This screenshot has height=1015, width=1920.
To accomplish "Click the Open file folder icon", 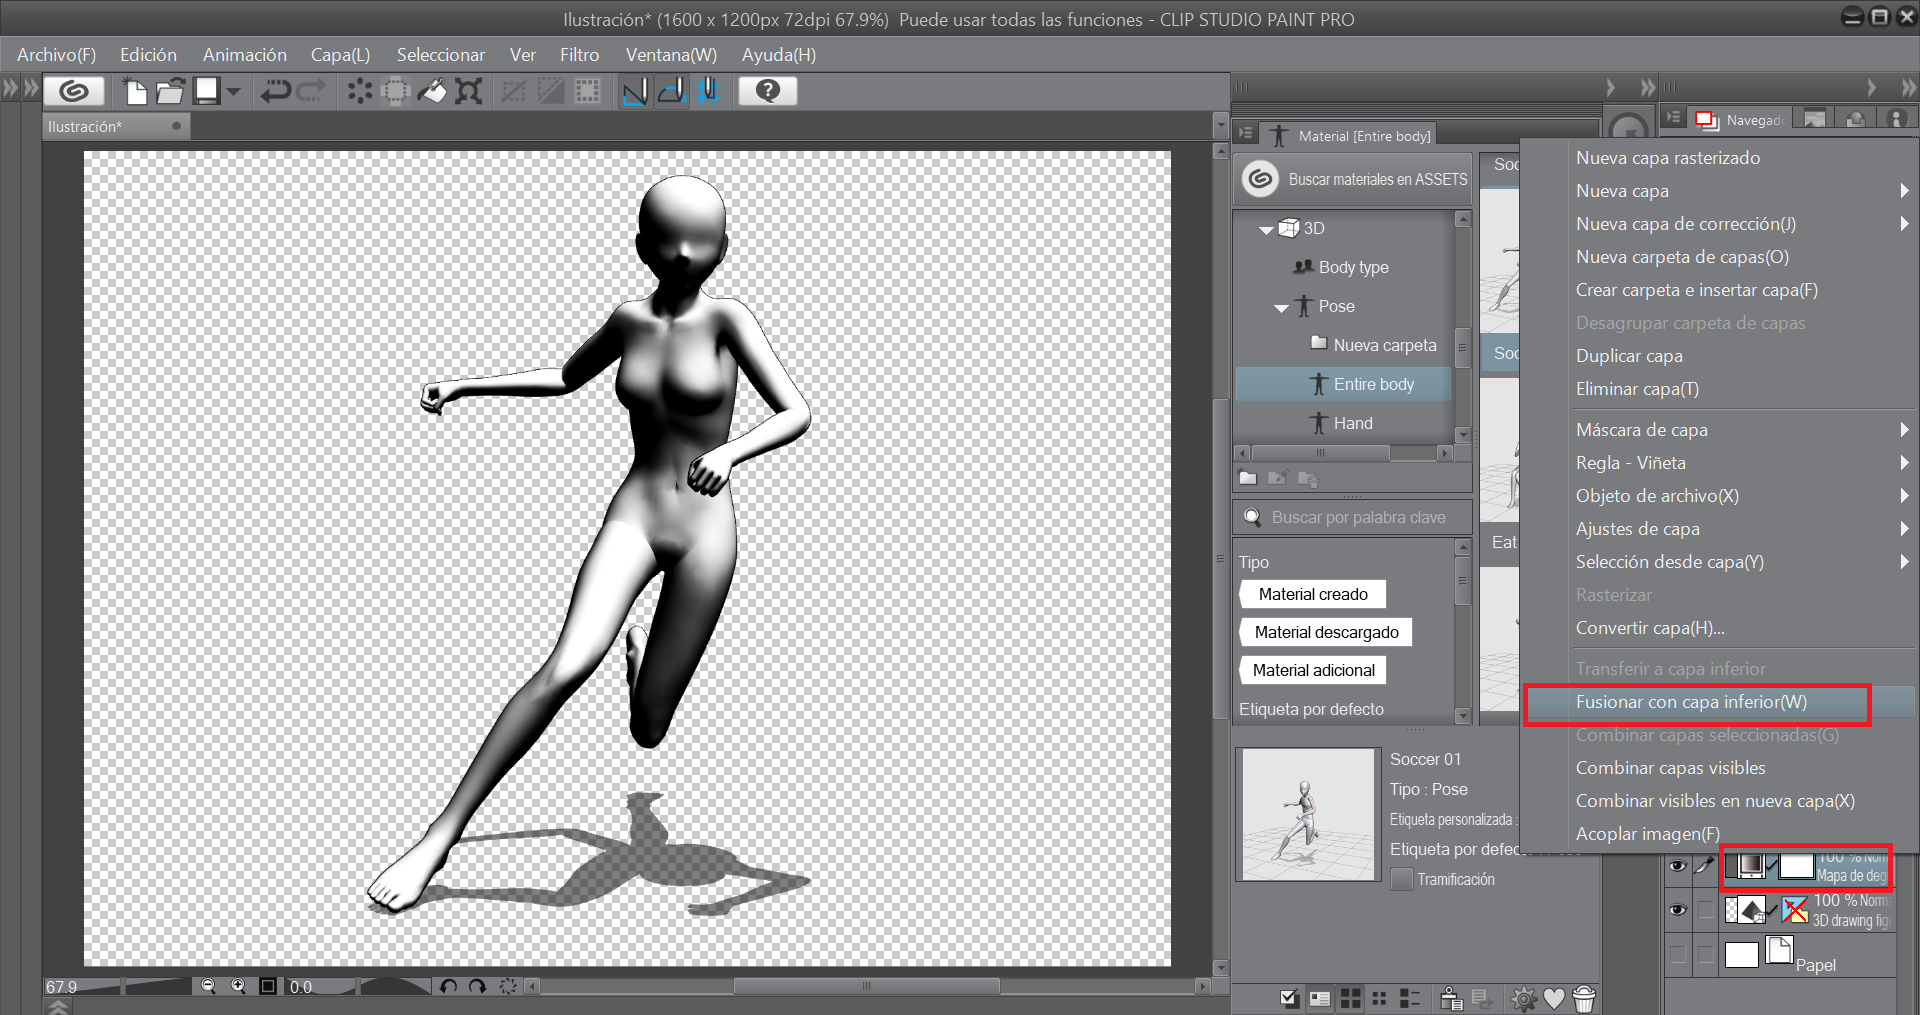I will point(170,91).
